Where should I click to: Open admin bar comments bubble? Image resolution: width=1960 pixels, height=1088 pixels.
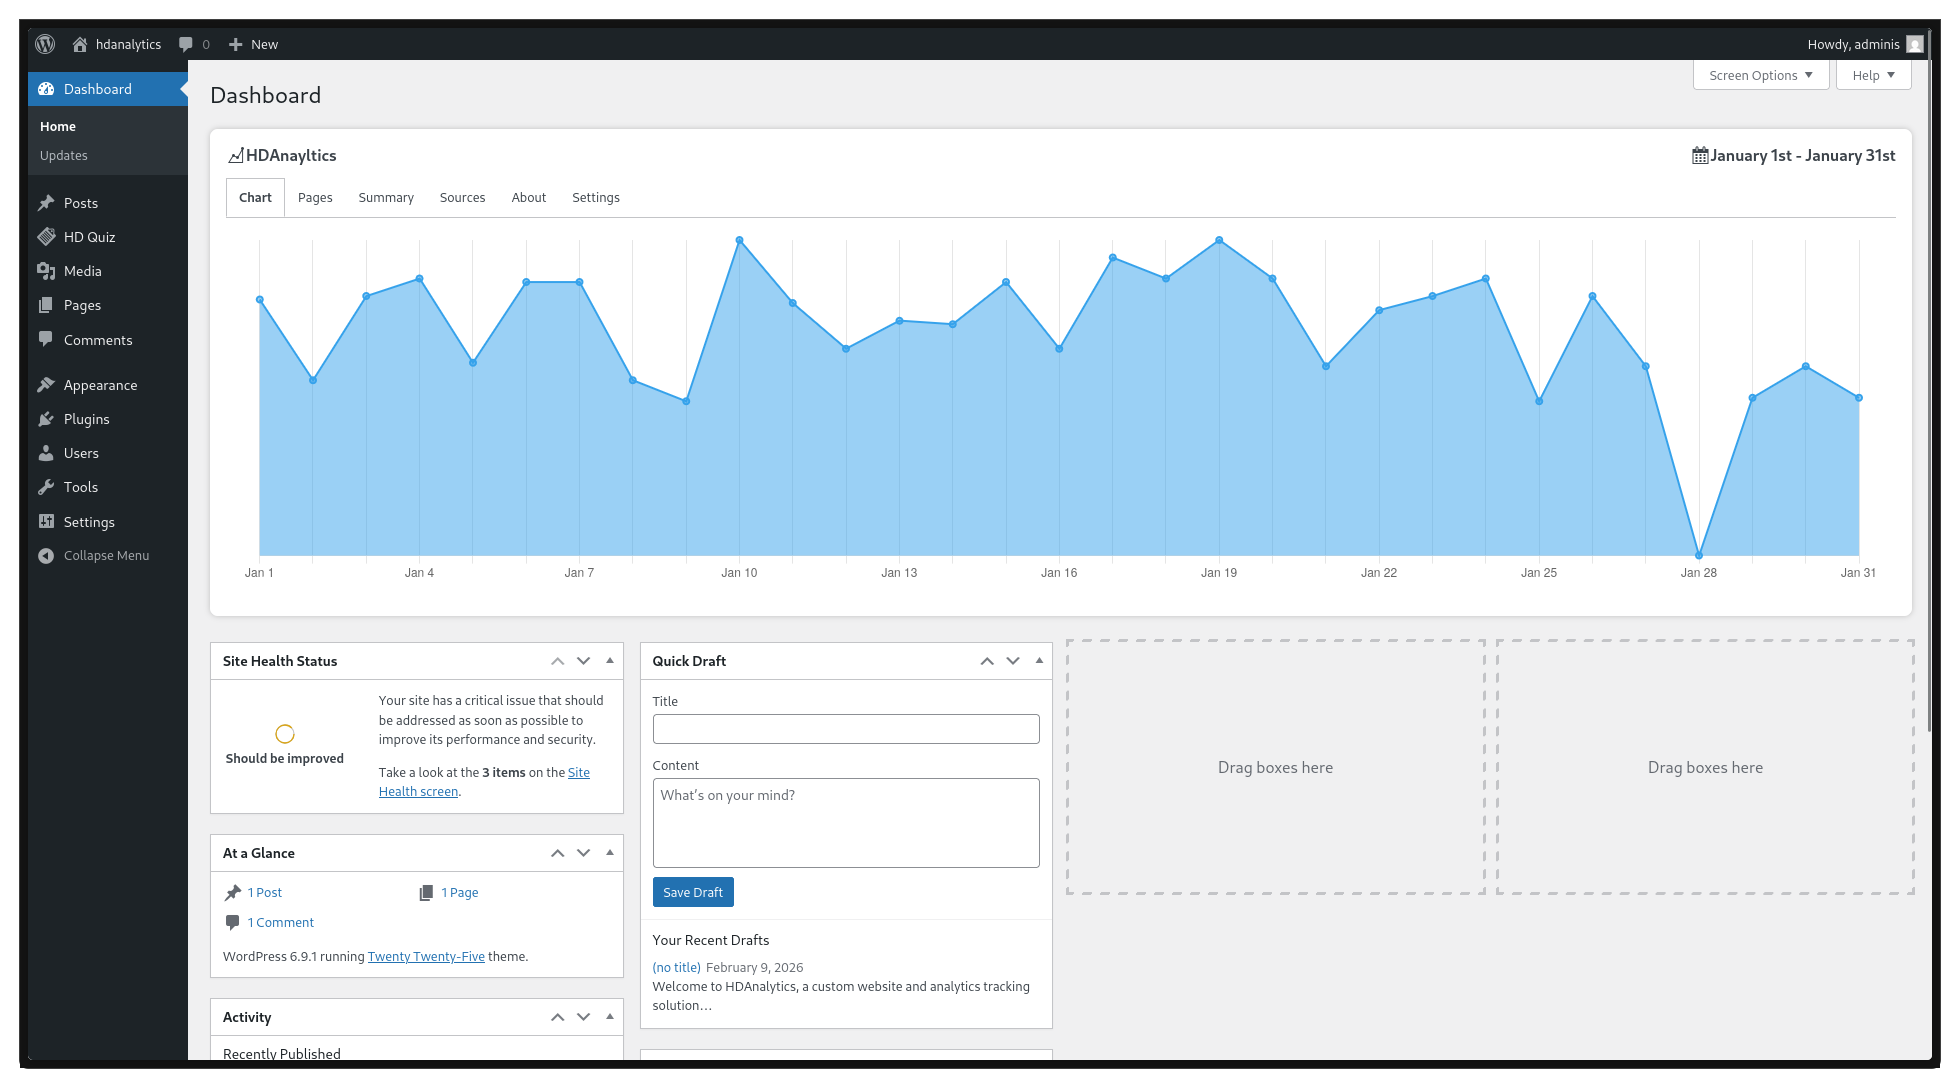[x=188, y=44]
